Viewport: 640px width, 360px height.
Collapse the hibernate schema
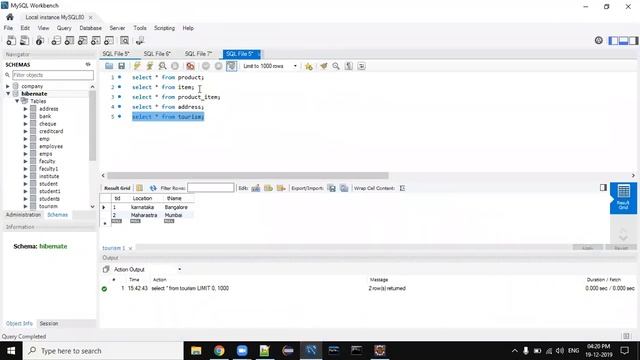pyautogui.click(x=8, y=93)
